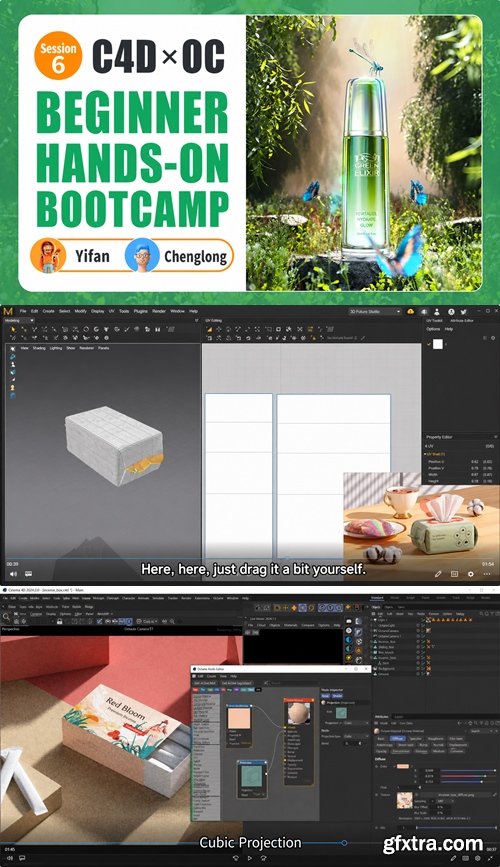500x867 pixels.
Task: Select the Standard layout tab in Cinema 4D
Action: 377,598
